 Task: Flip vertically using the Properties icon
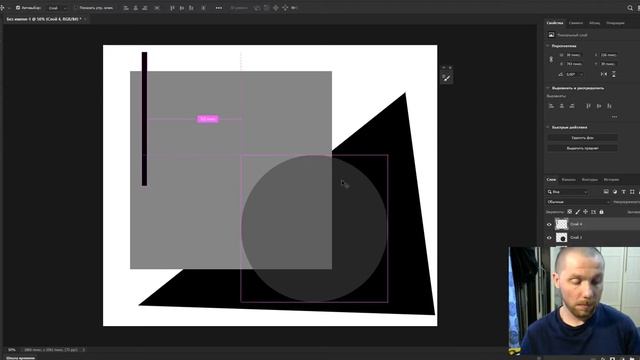pos(613,74)
